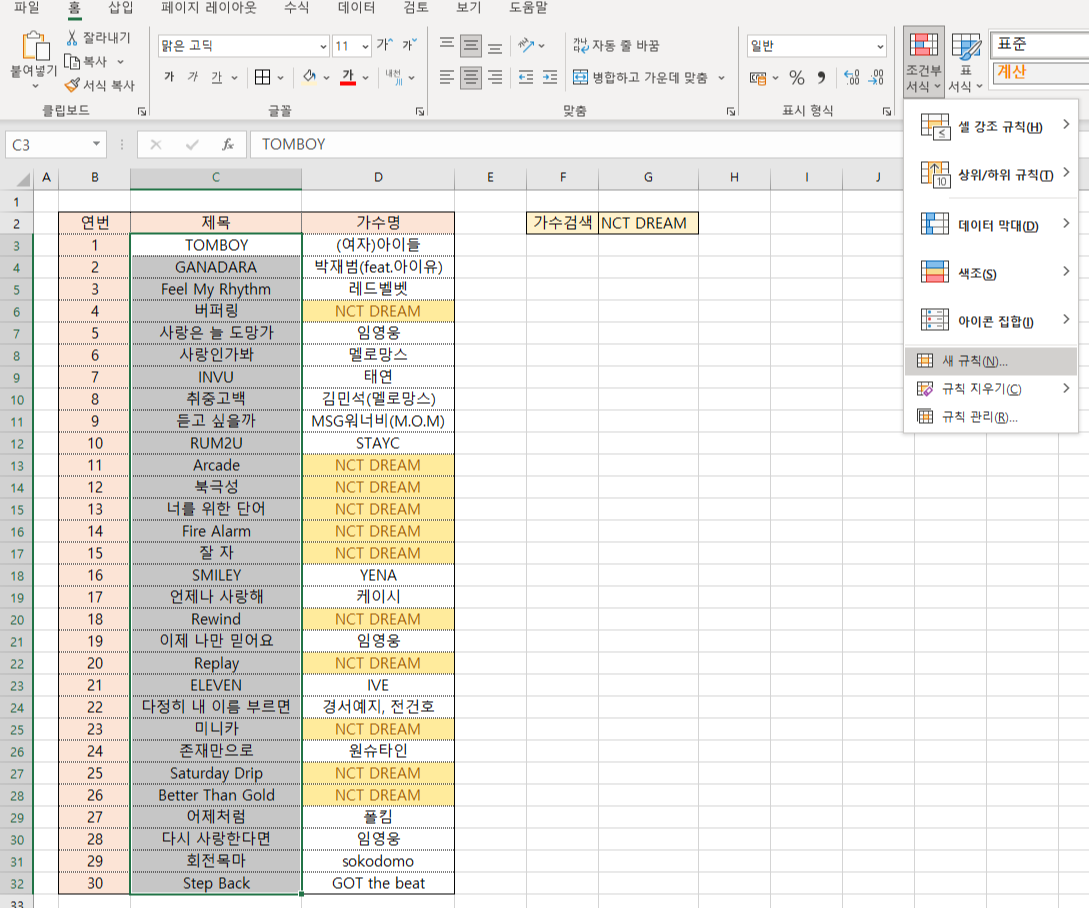Select cell G2 containing NCT DREAM
This screenshot has width=1089, height=908.
click(x=648, y=223)
